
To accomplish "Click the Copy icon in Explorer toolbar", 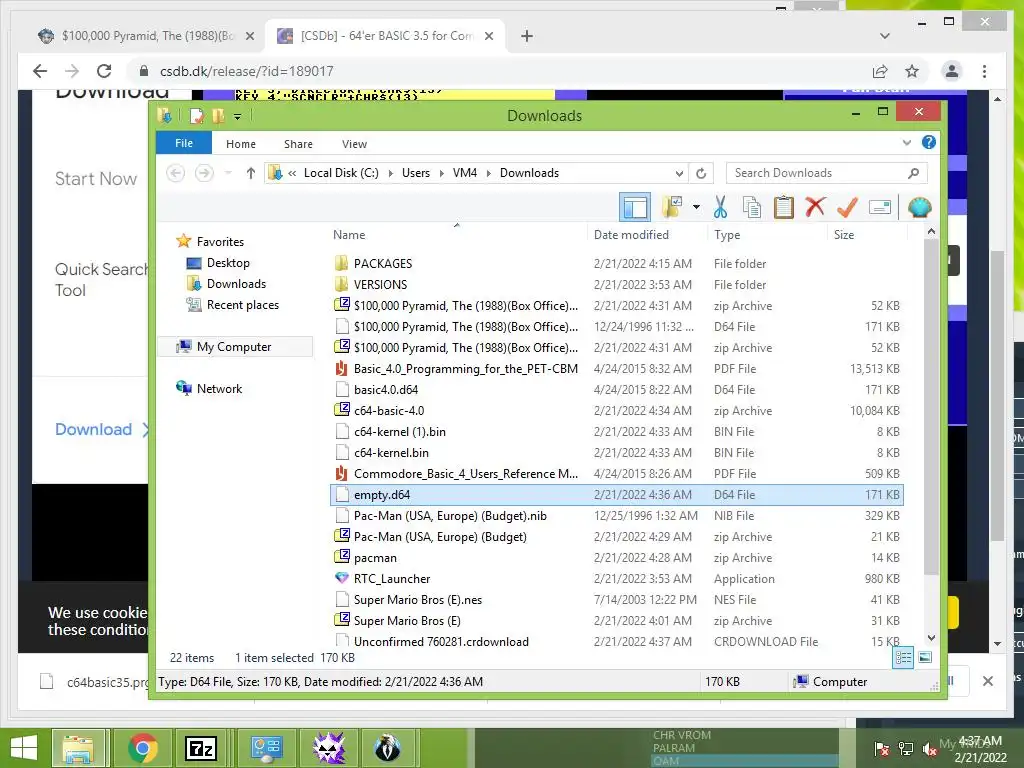I will (x=752, y=208).
